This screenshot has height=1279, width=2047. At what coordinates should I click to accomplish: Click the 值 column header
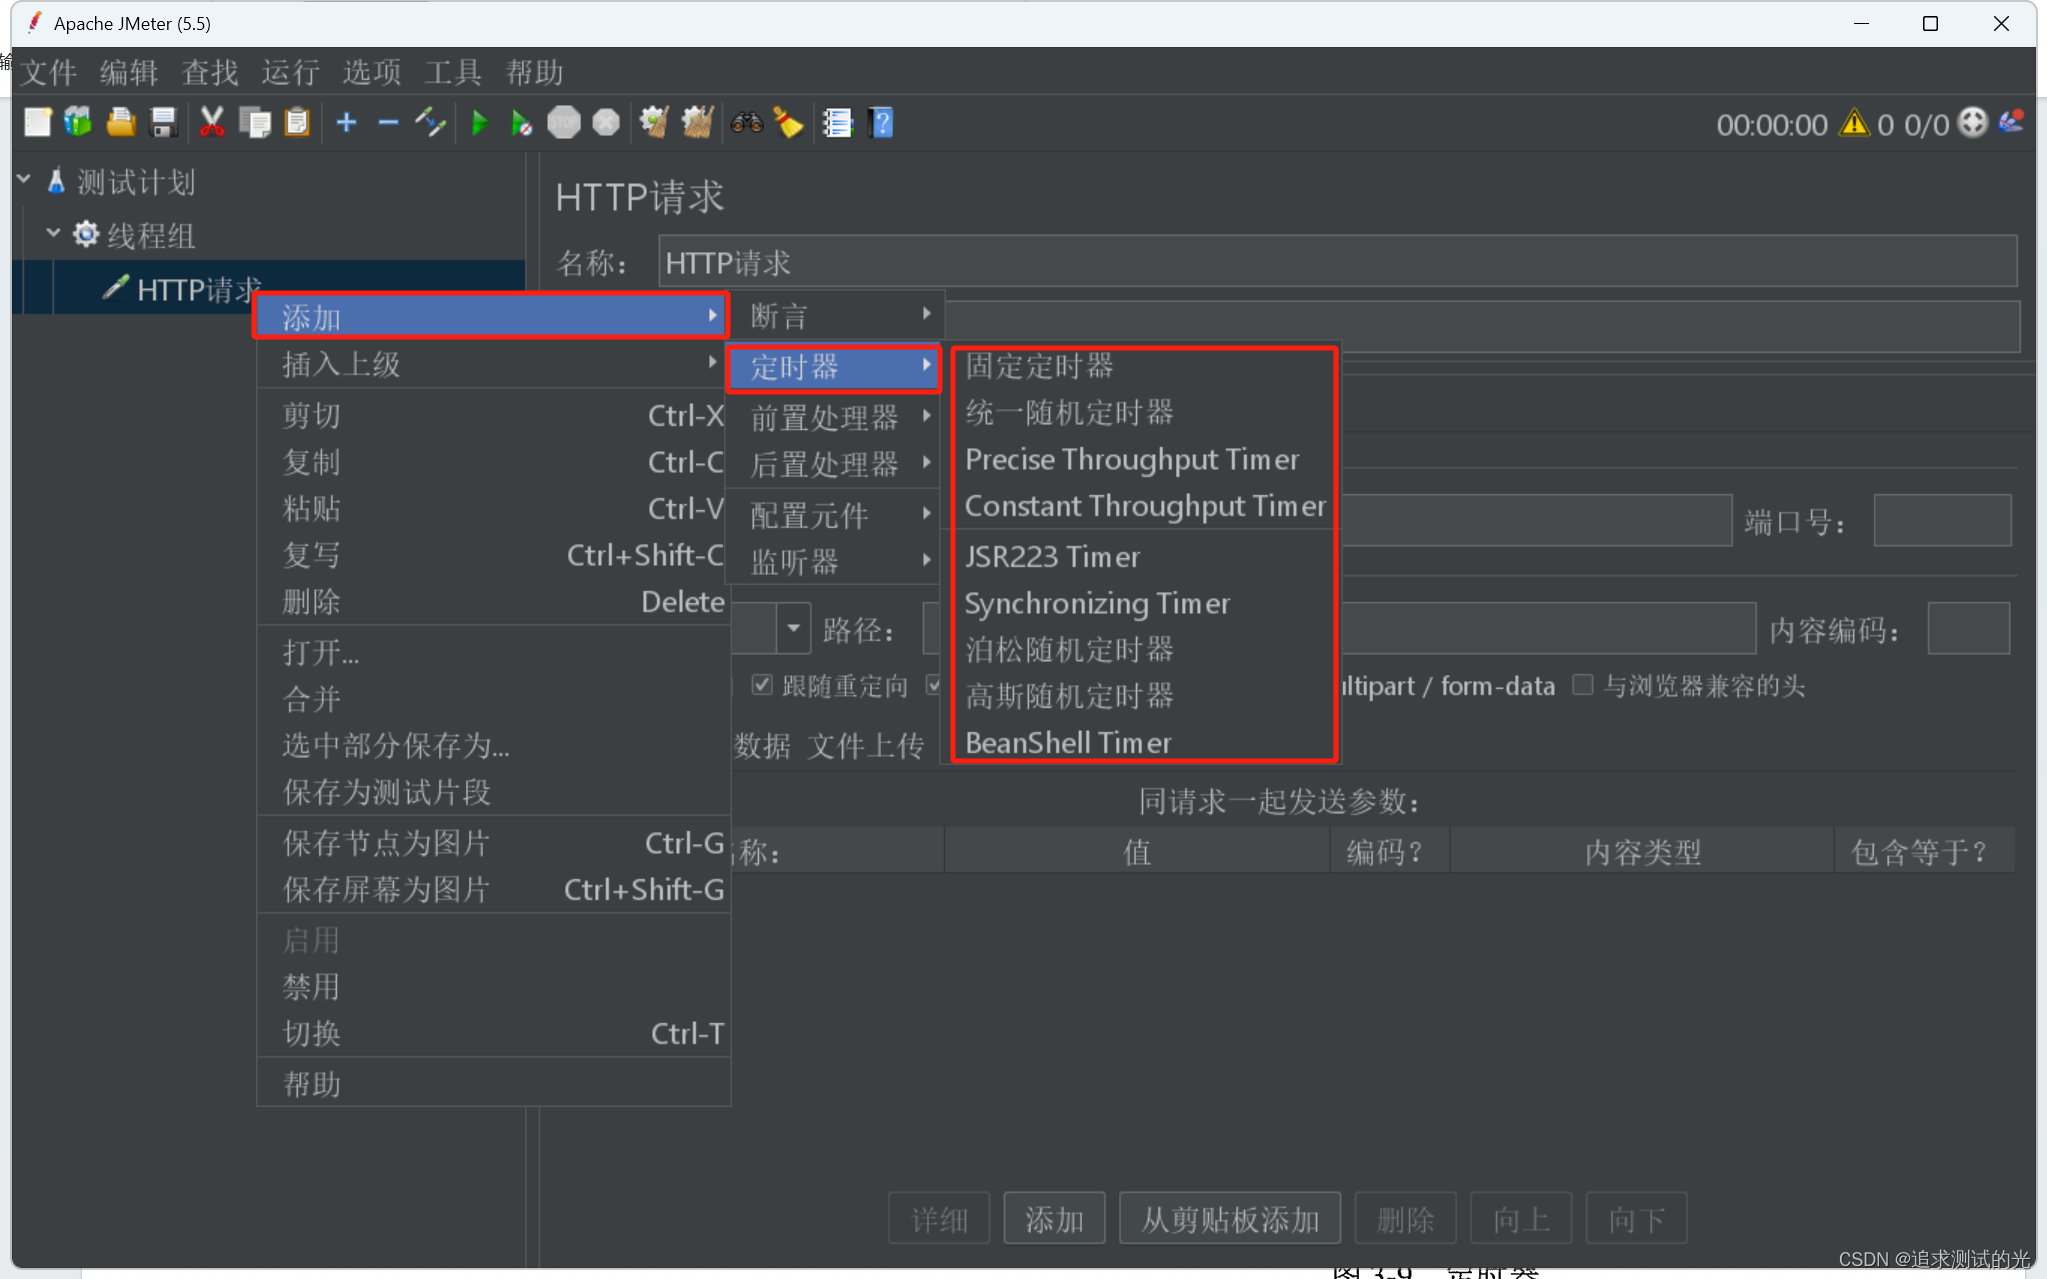(1137, 851)
